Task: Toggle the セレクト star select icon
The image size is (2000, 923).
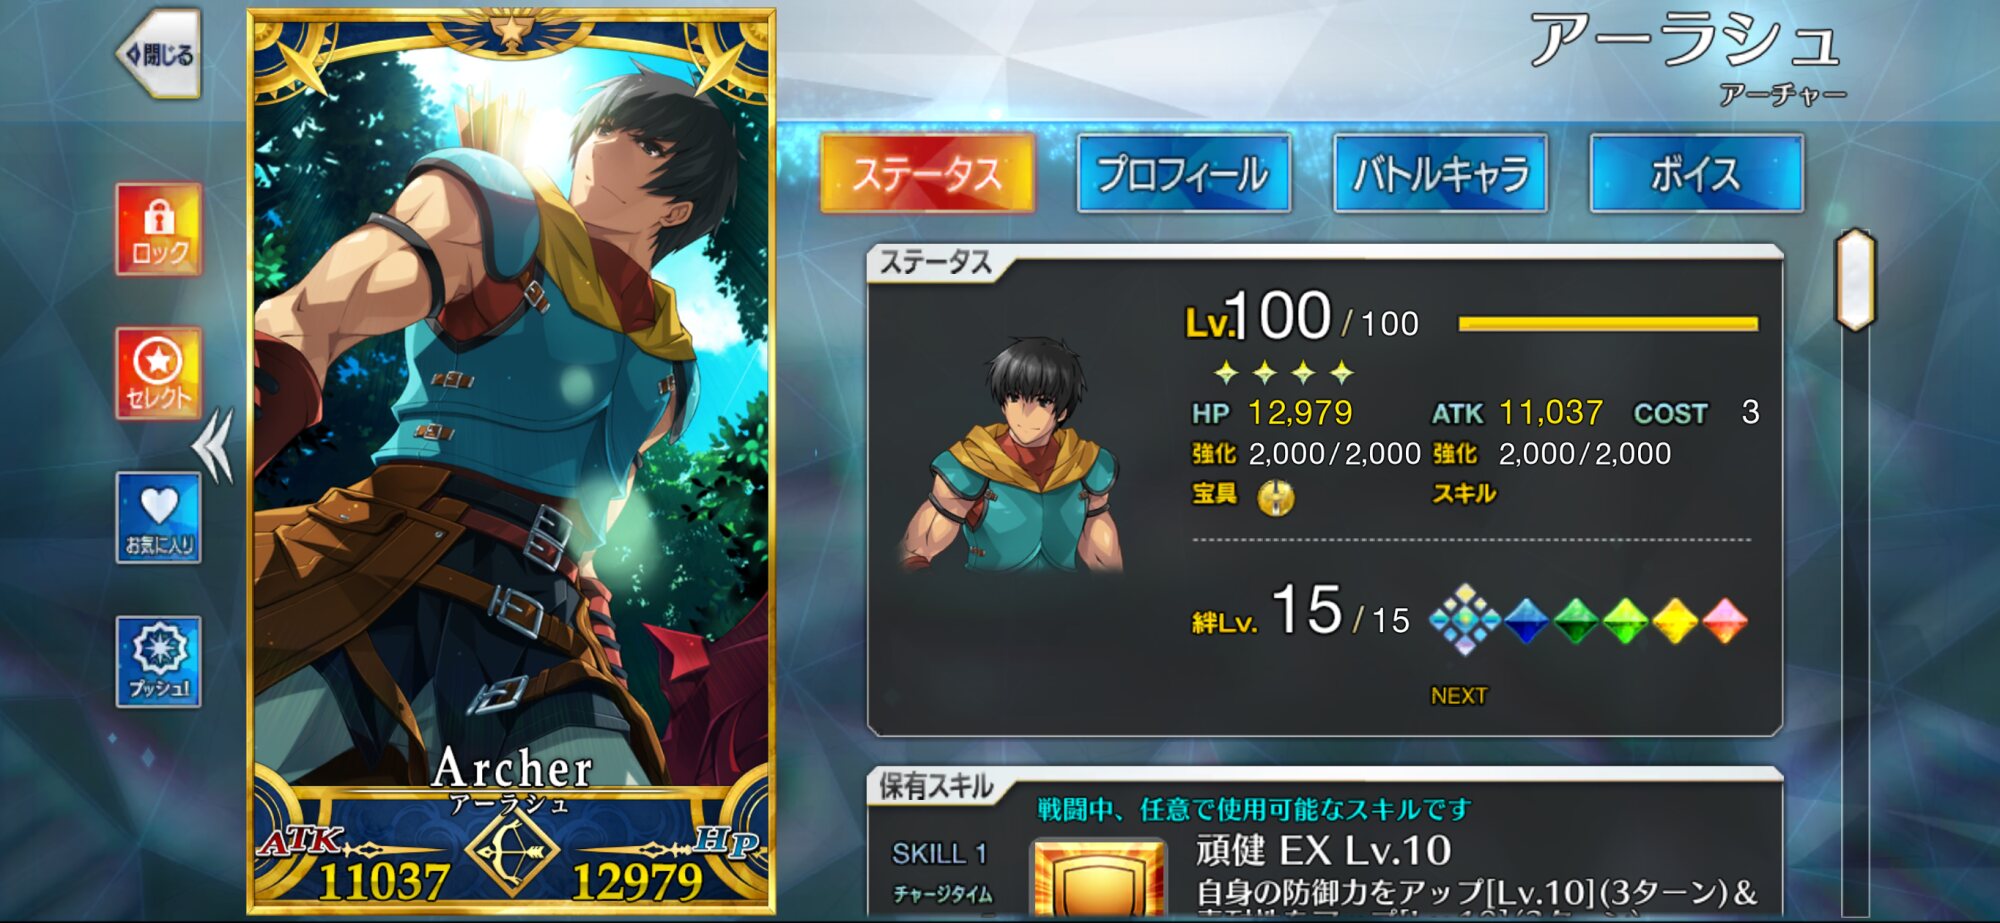Action: point(159,373)
